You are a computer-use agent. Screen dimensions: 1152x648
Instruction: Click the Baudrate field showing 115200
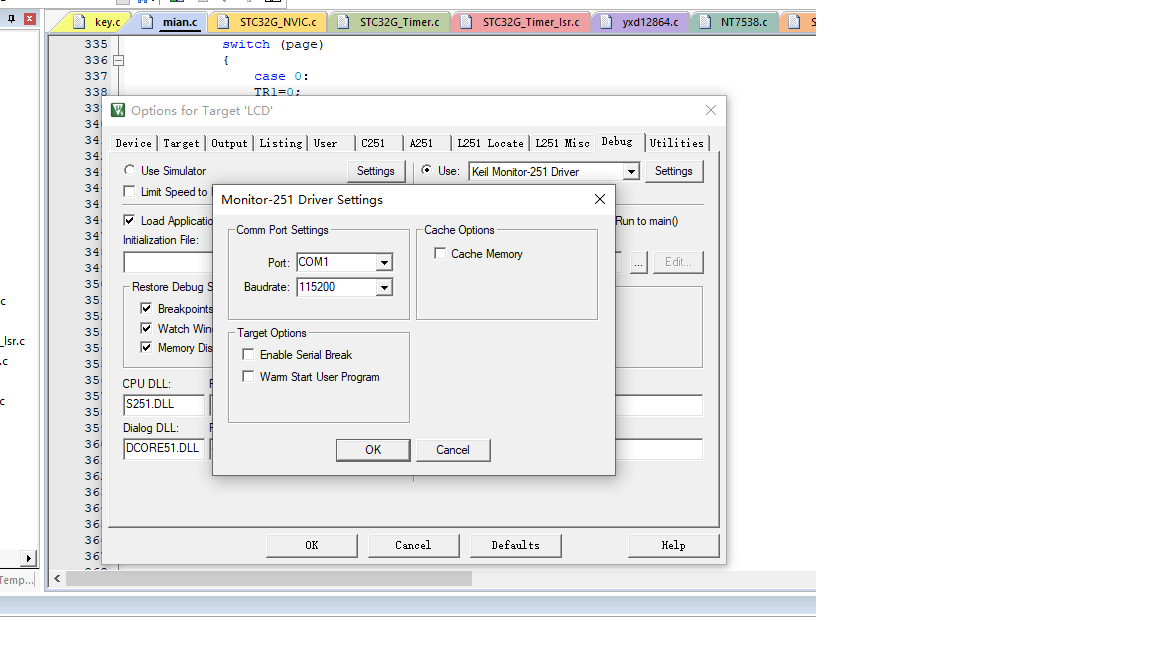pyautogui.click(x=336, y=287)
